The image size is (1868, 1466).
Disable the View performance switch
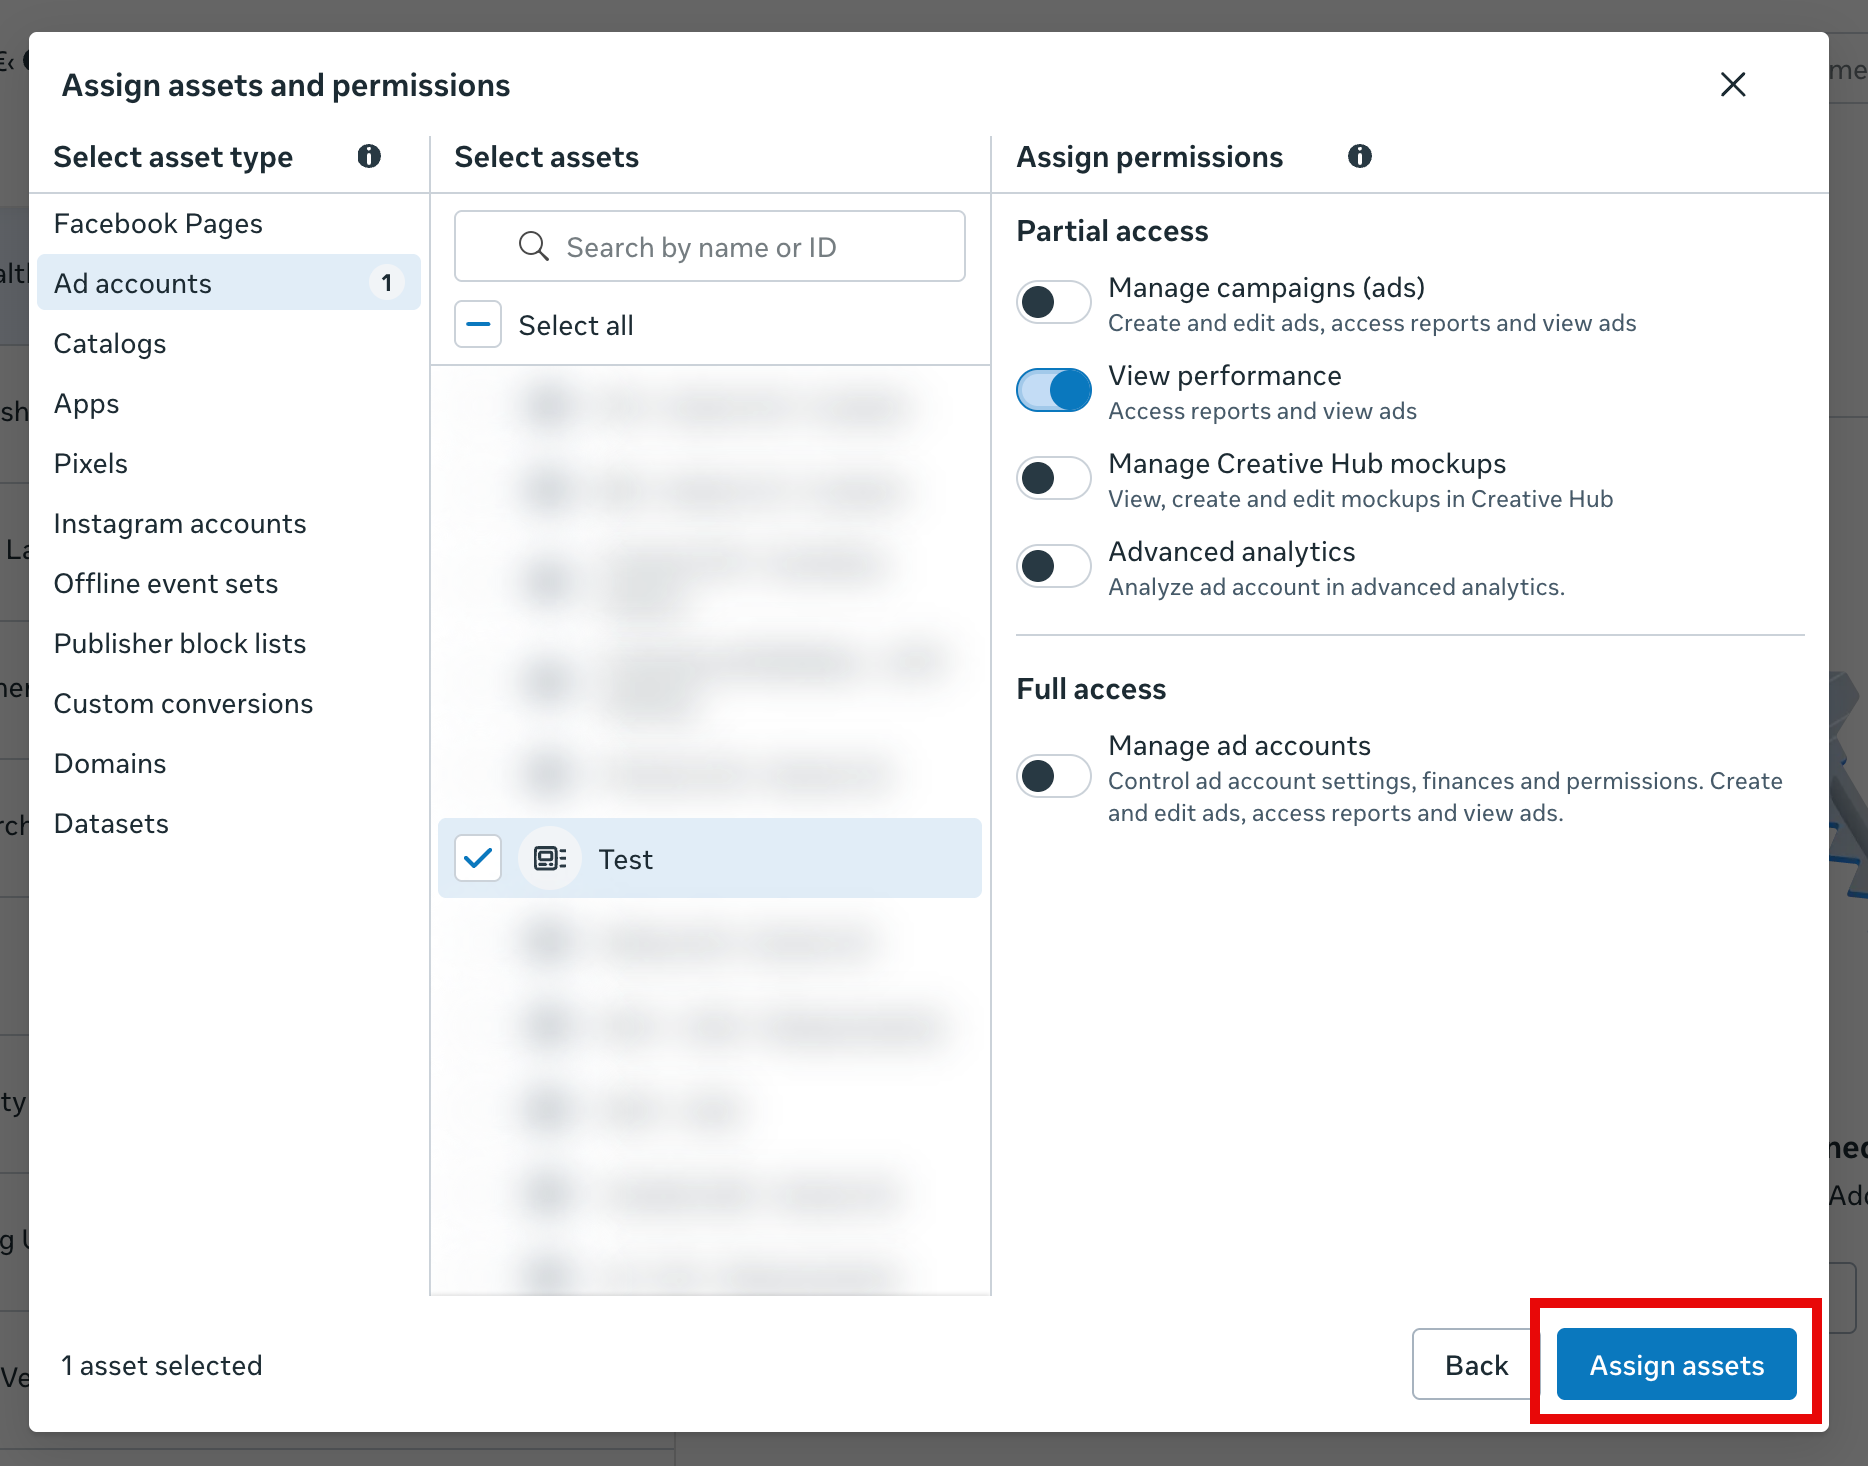click(1053, 390)
